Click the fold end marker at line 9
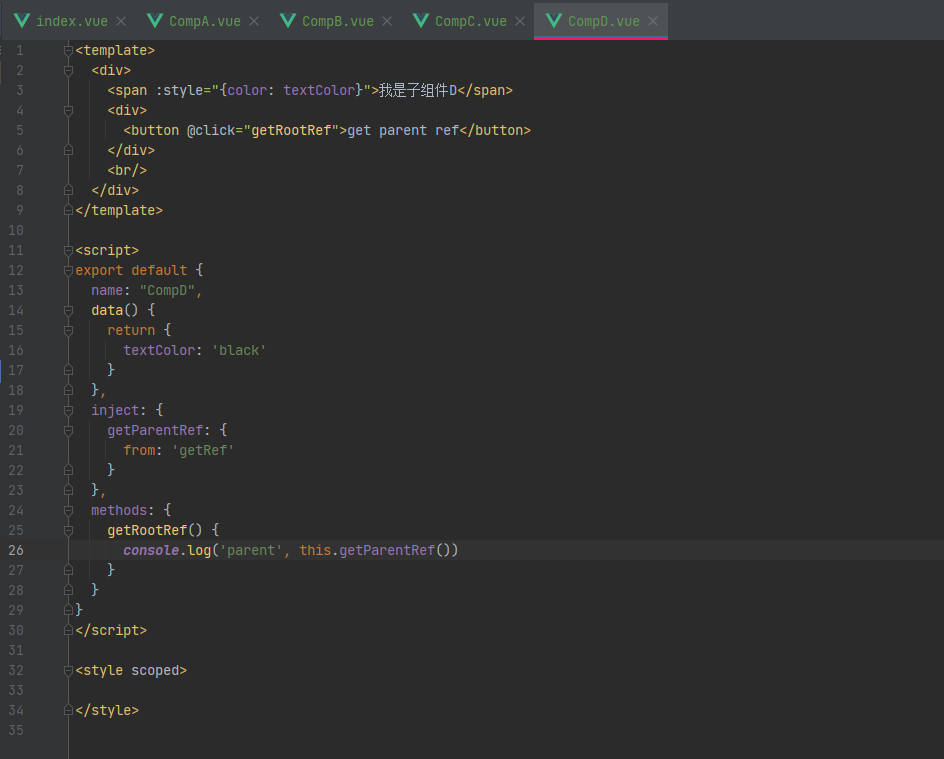 69,210
